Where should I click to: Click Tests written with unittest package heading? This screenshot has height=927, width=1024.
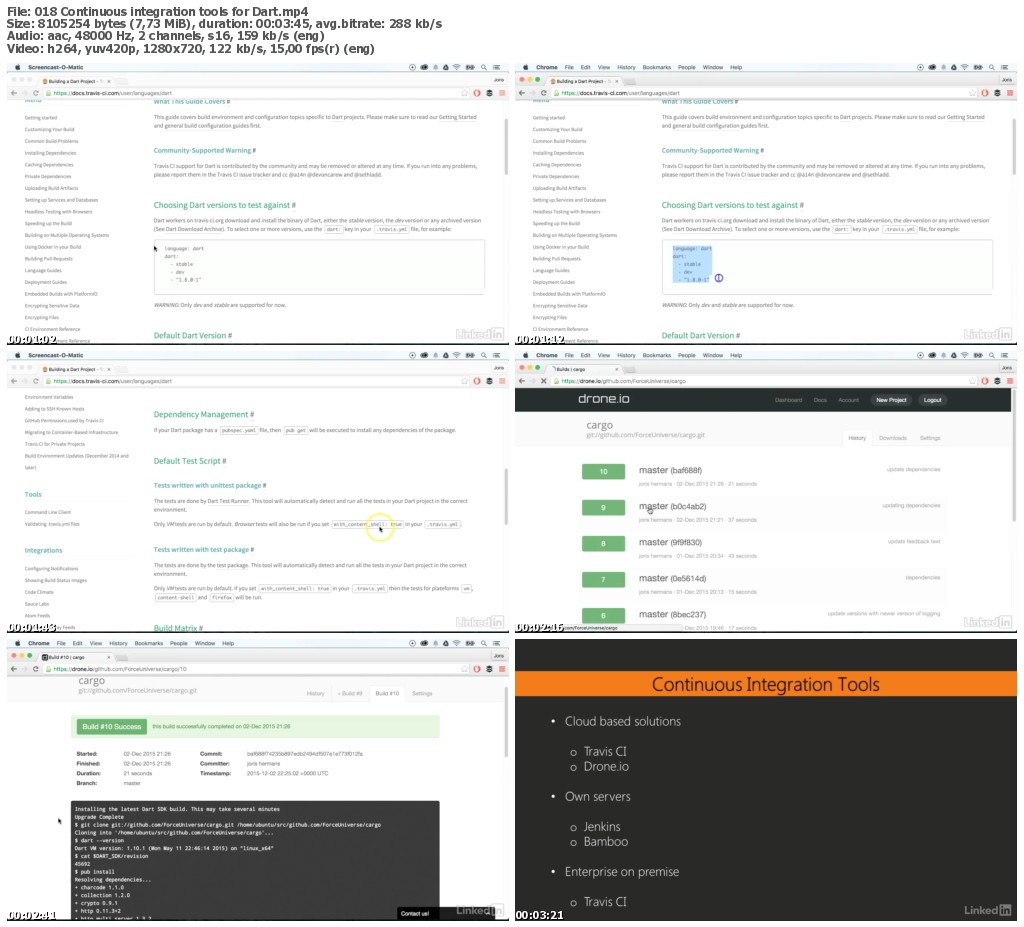[210, 485]
